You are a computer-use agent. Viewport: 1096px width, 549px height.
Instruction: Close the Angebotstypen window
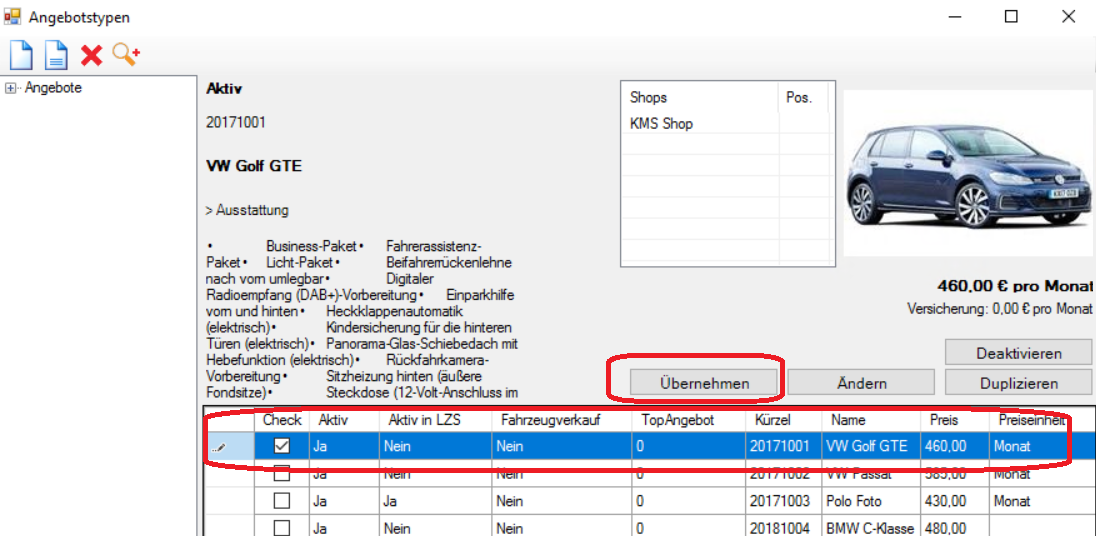tap(1068, 16)
